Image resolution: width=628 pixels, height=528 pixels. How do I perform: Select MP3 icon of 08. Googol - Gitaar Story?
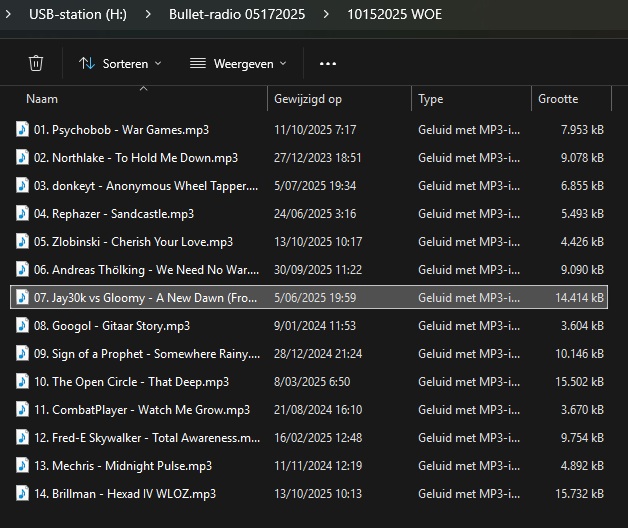[x=22, y=326]
